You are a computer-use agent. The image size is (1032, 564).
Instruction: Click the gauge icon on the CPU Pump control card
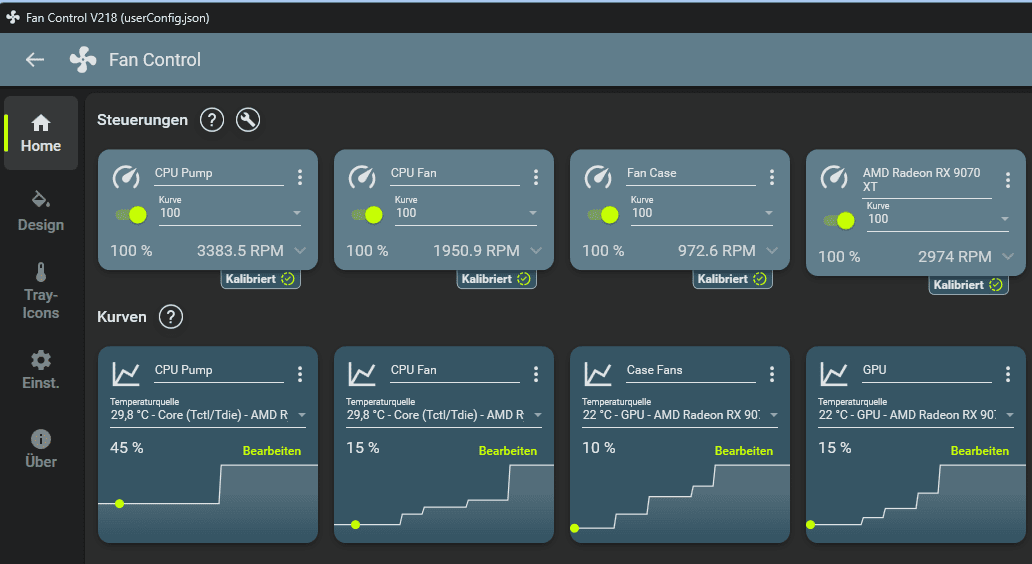tap(126, 176)
